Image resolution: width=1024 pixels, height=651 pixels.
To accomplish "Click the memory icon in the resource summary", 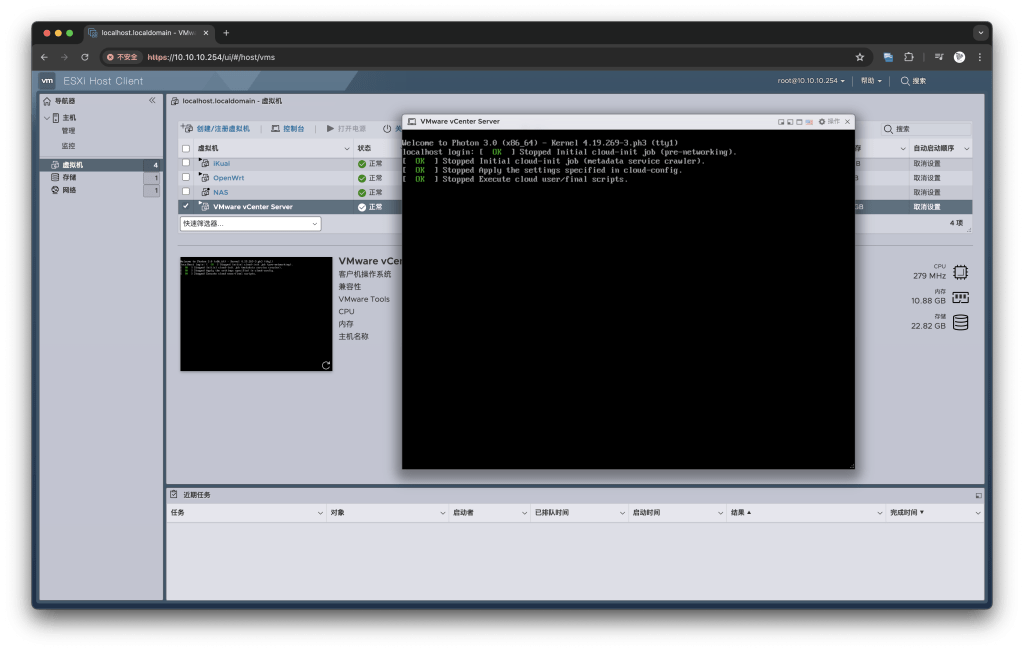I will (960, 298).
